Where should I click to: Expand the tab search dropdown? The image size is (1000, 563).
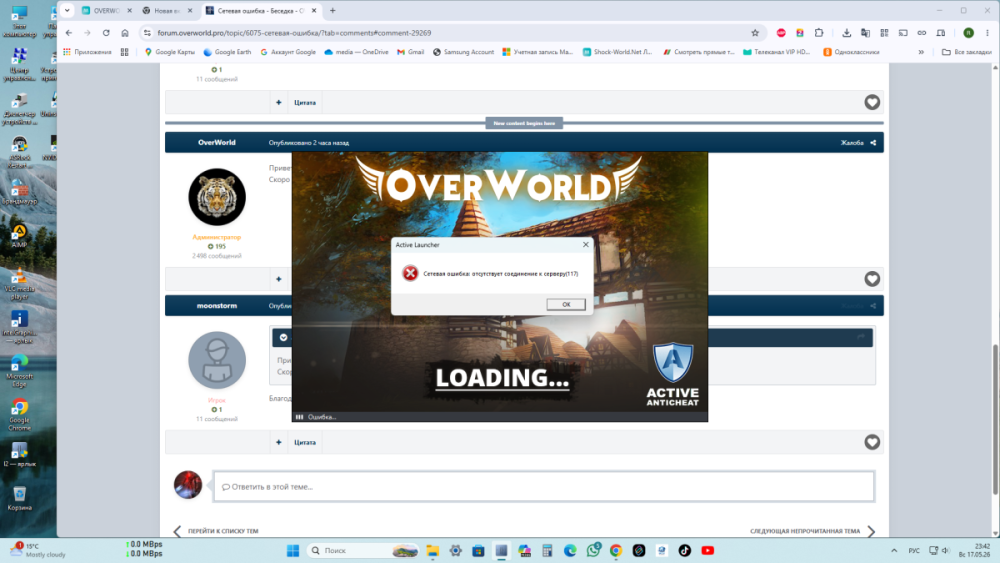click(67, 11)
